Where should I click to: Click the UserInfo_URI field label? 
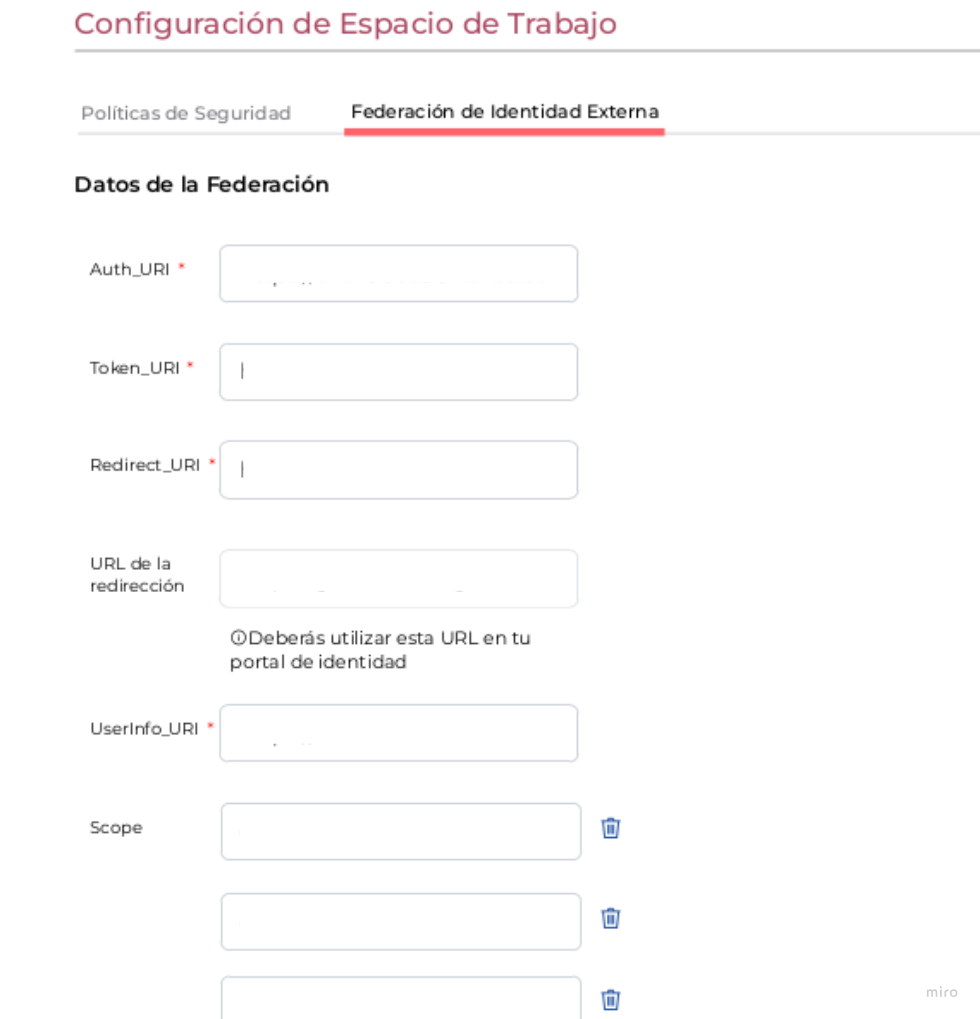(x=145, y=728)
